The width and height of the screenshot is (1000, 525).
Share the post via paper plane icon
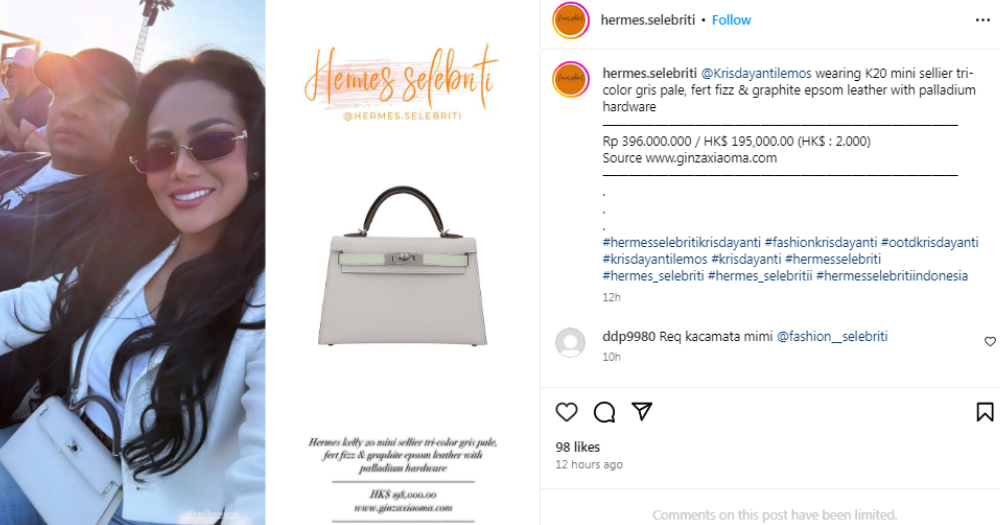click(642, 411)
